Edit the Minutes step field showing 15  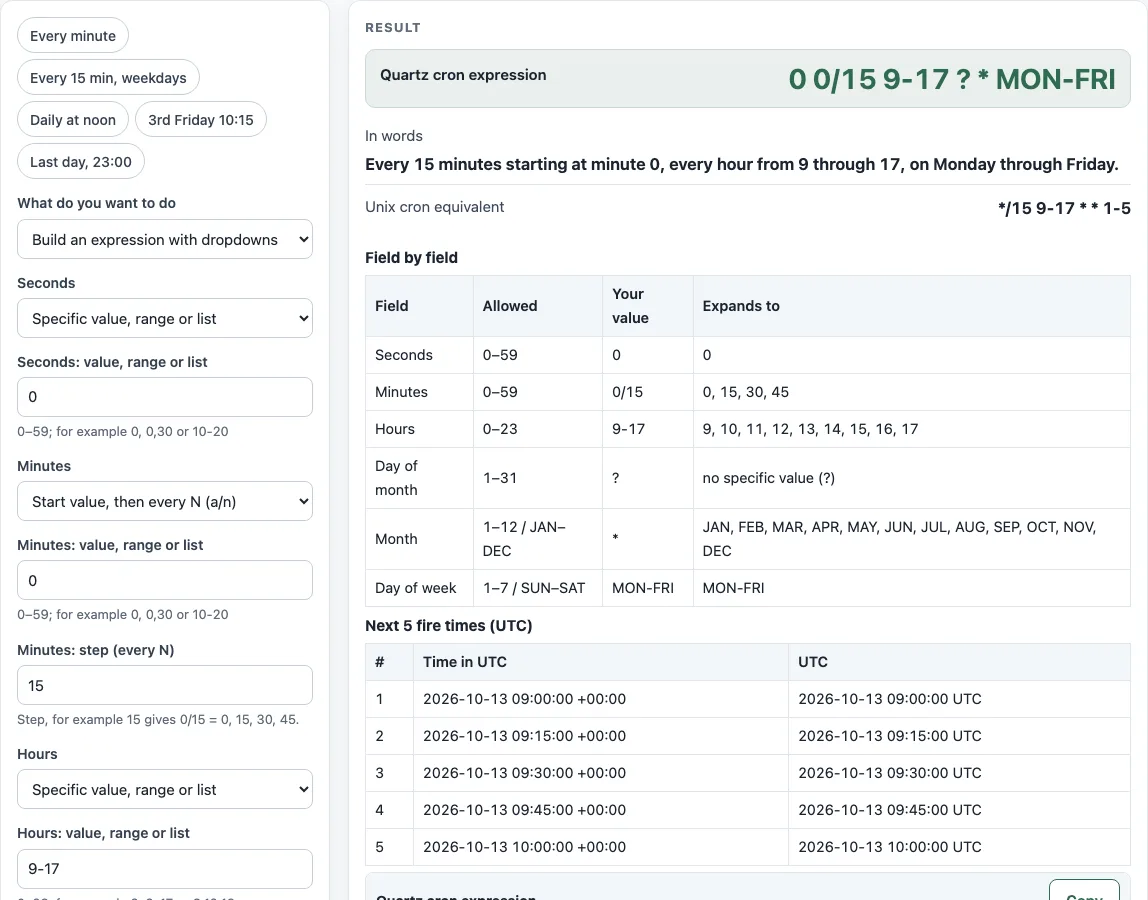(x=165, y=685)
